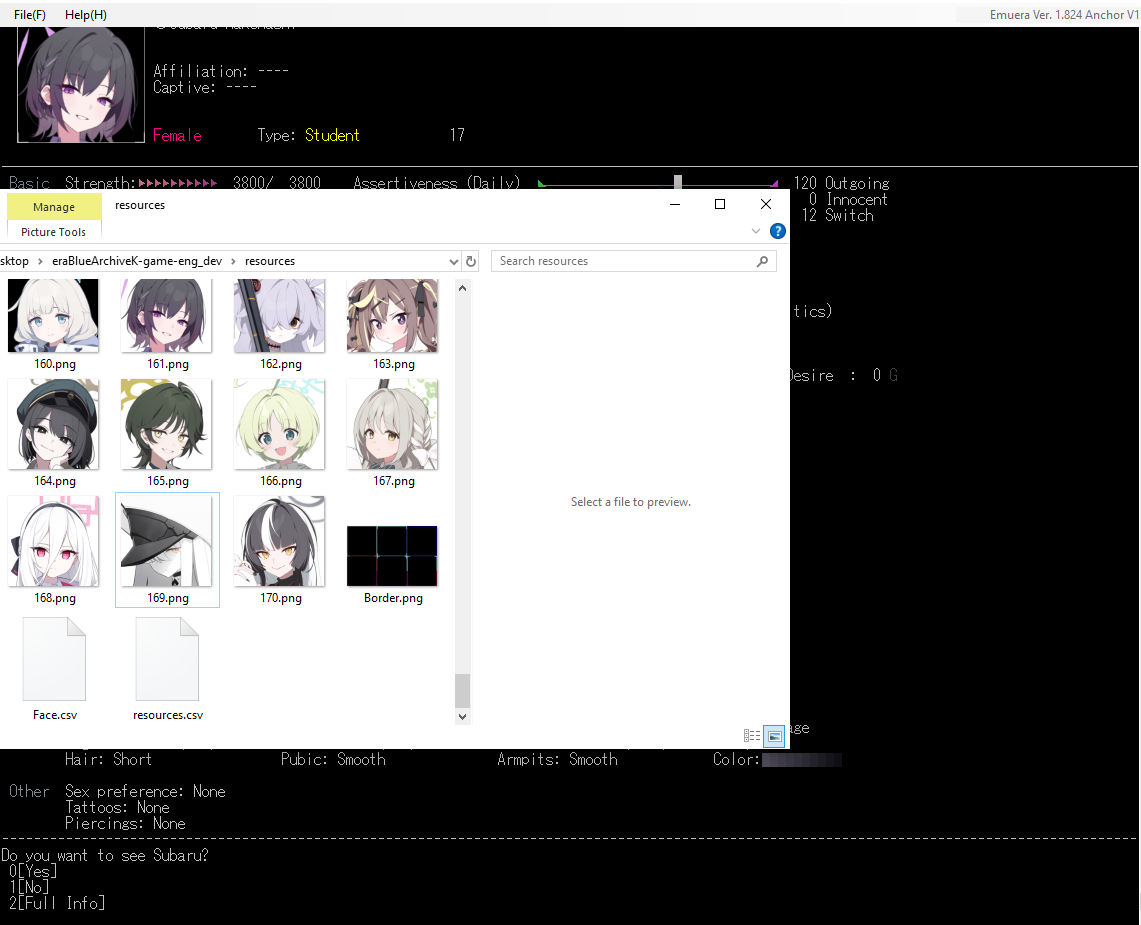Click the 'Pubic: Smooth' text
Image resolution: width=1141 pixels, height=925 pixels.
(333, 760)
